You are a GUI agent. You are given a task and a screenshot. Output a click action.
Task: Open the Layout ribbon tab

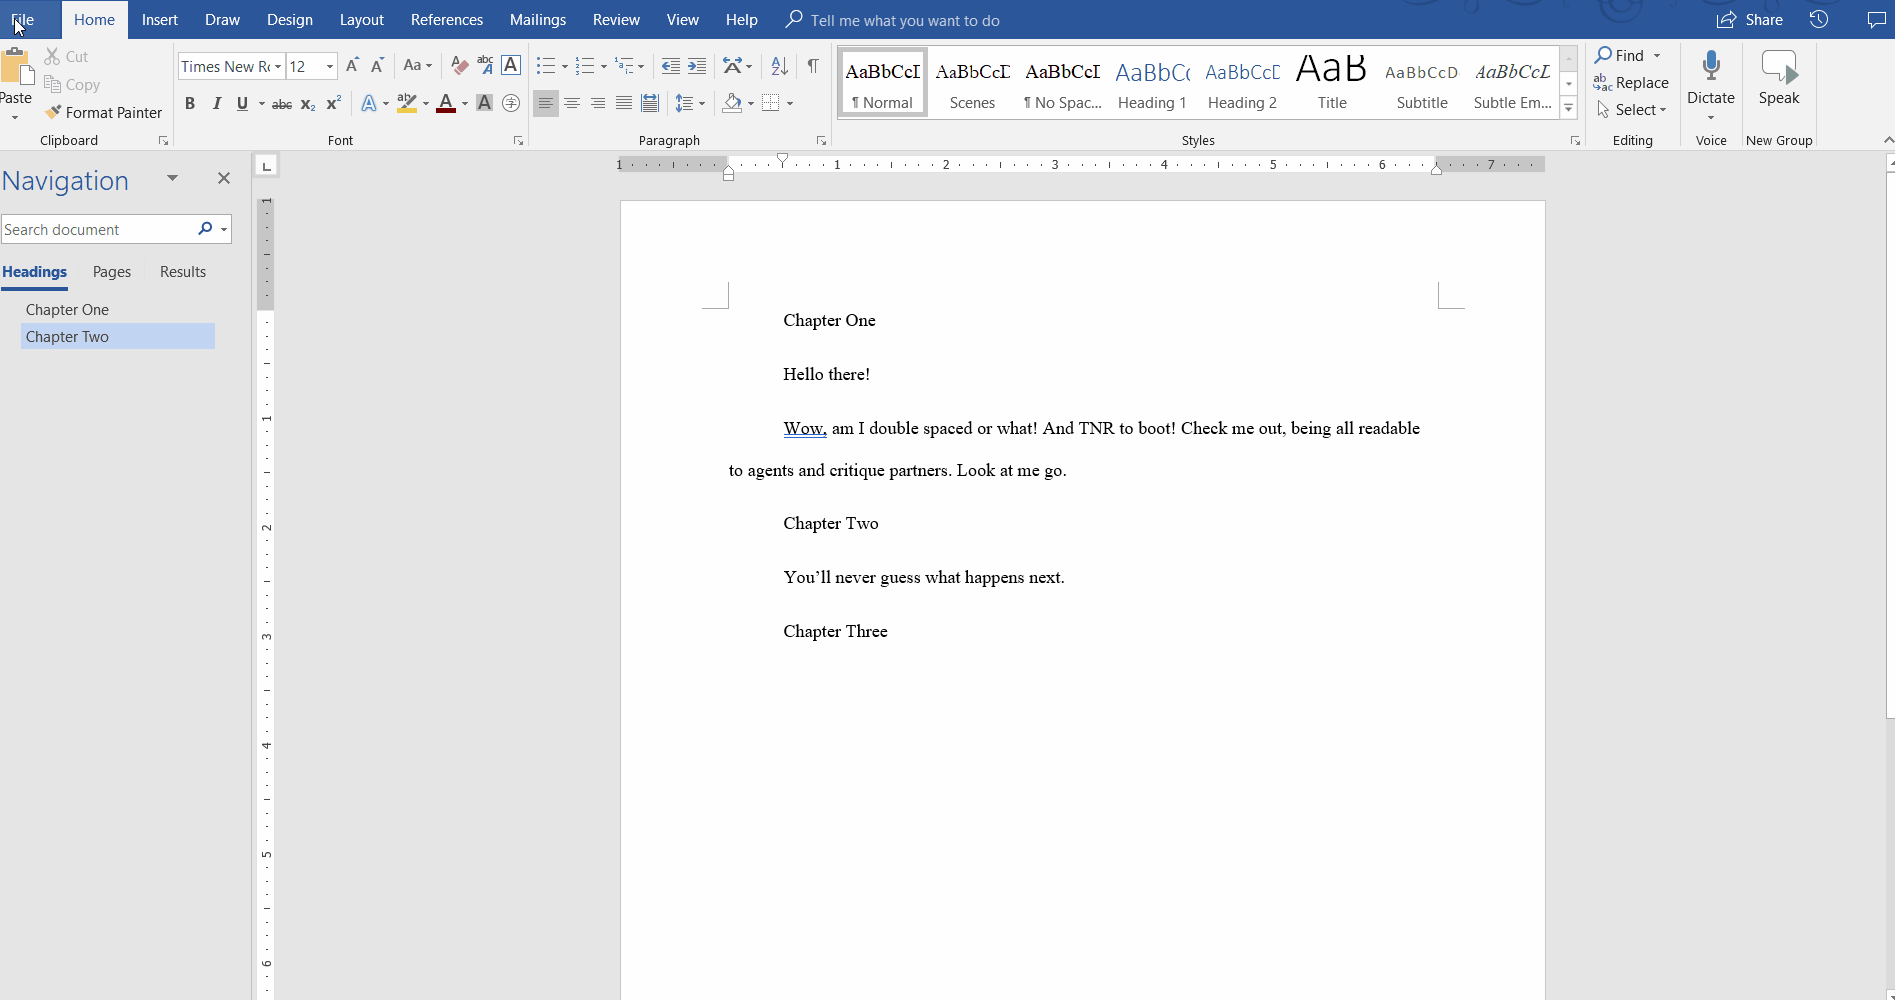pyautogui.click(x=362, y=20)
